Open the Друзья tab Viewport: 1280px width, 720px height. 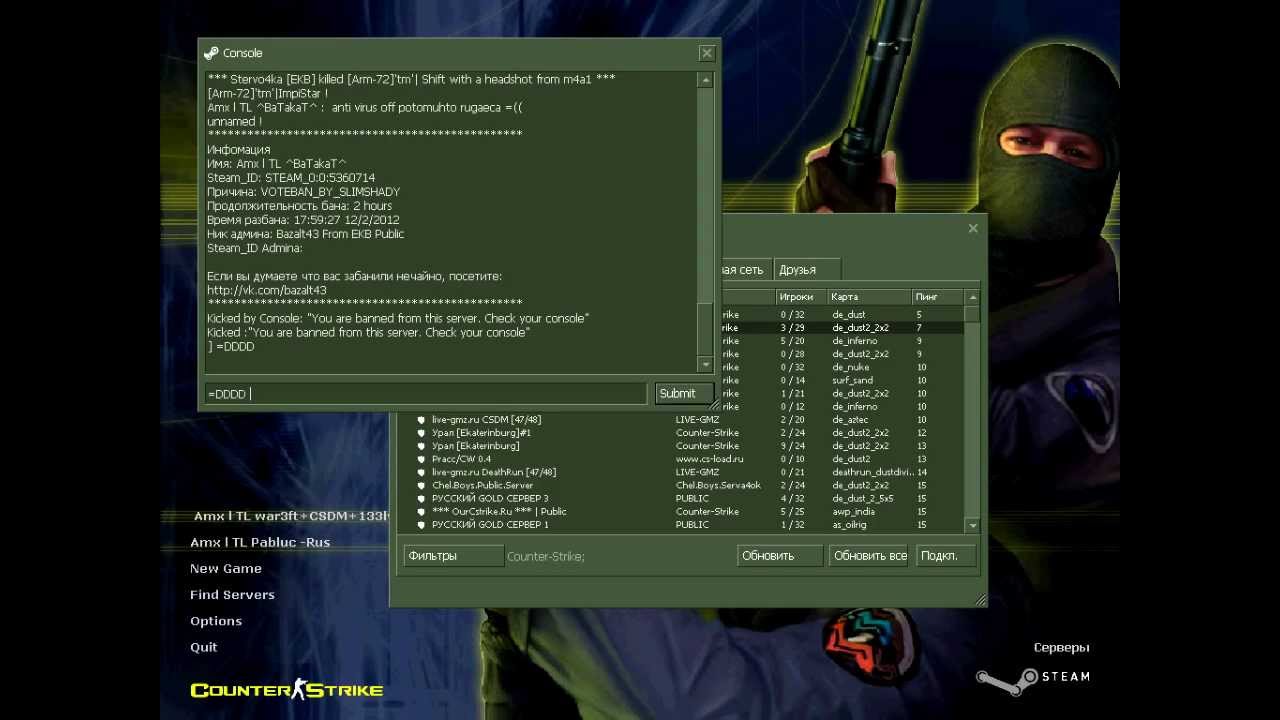pyautogui.click(x=807, y=270)
